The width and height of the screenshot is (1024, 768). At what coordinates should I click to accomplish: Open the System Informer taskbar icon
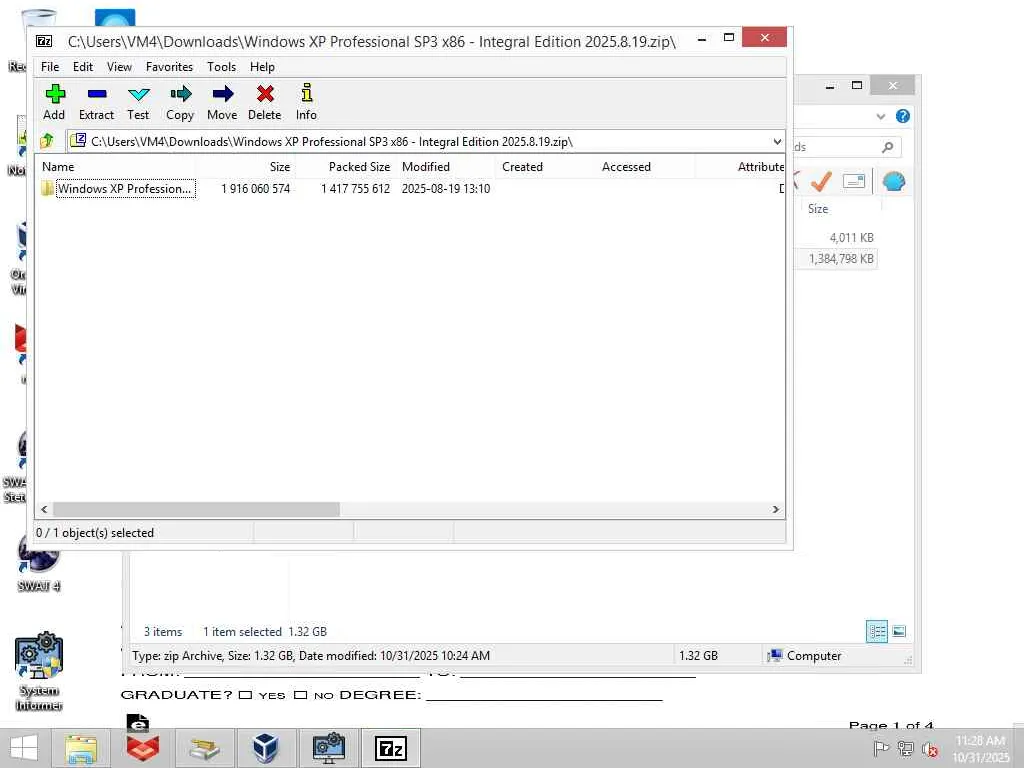(328, 748)
